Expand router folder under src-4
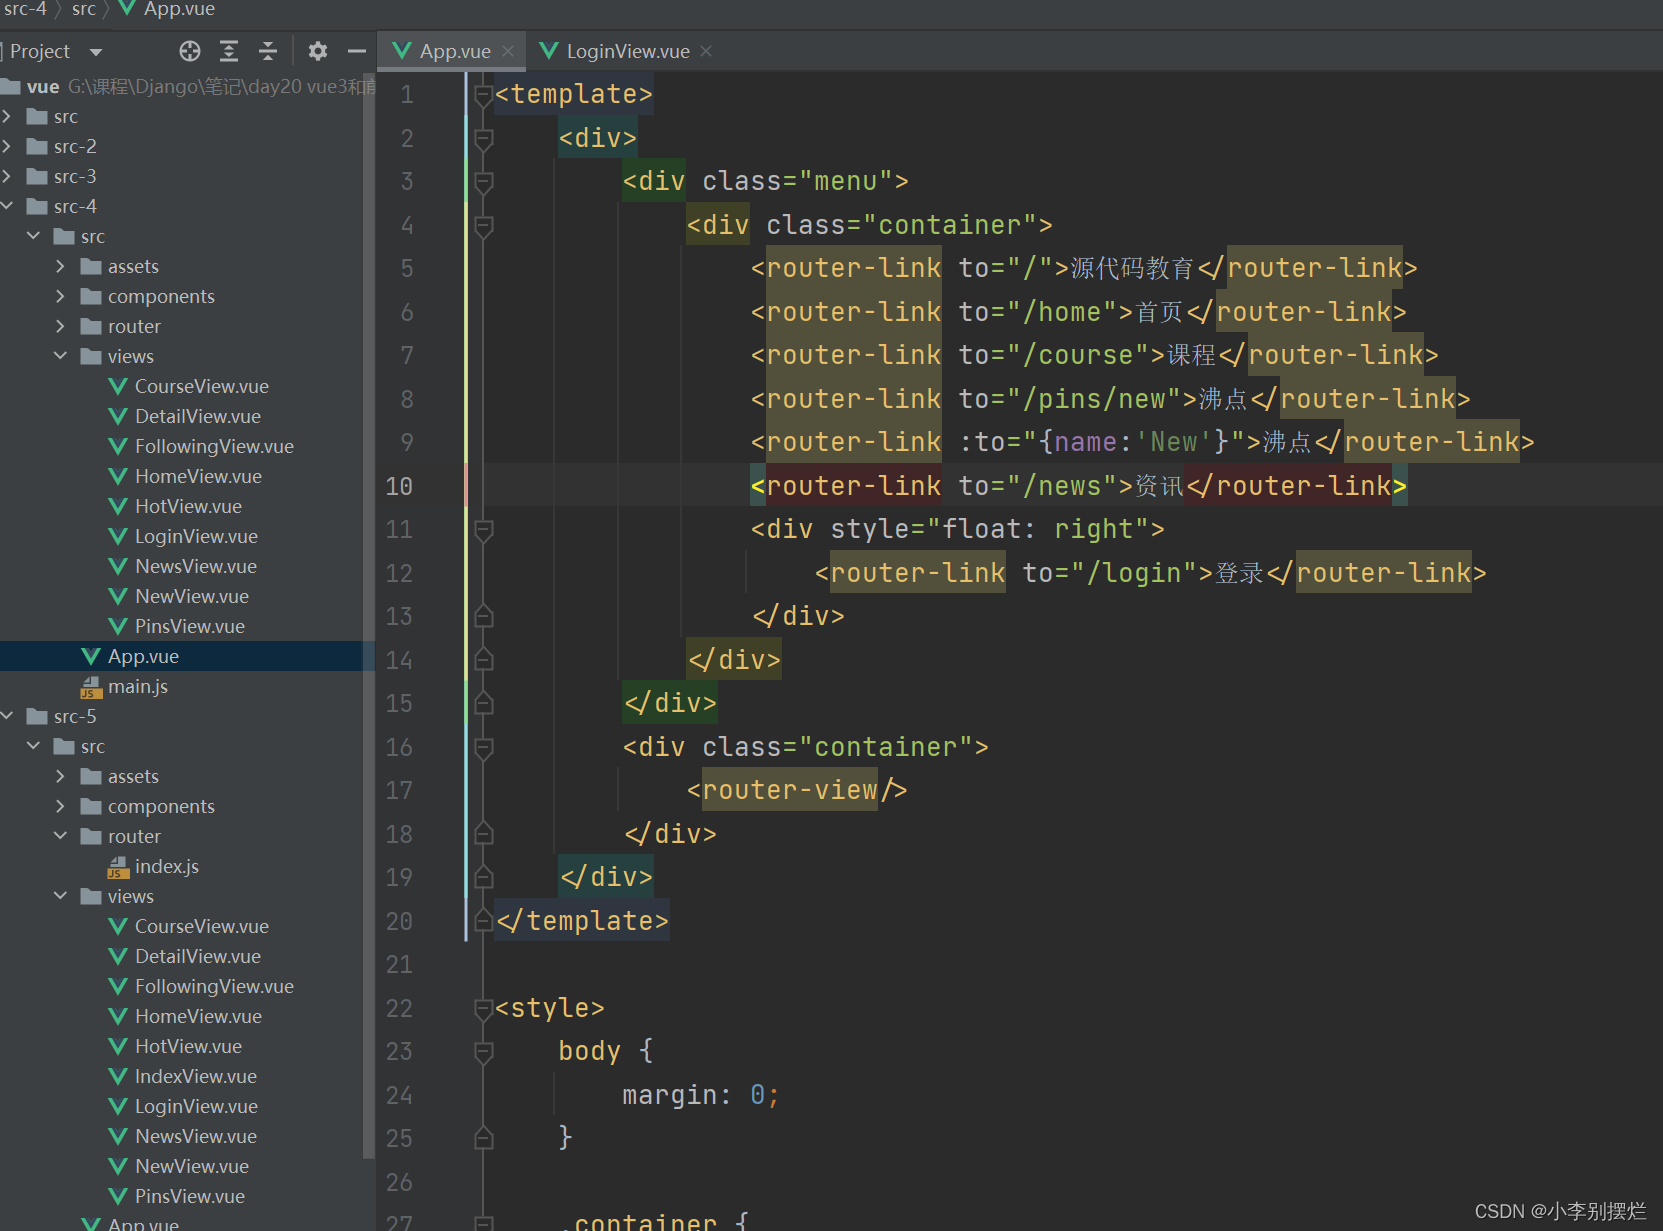 tap(60, 327)
